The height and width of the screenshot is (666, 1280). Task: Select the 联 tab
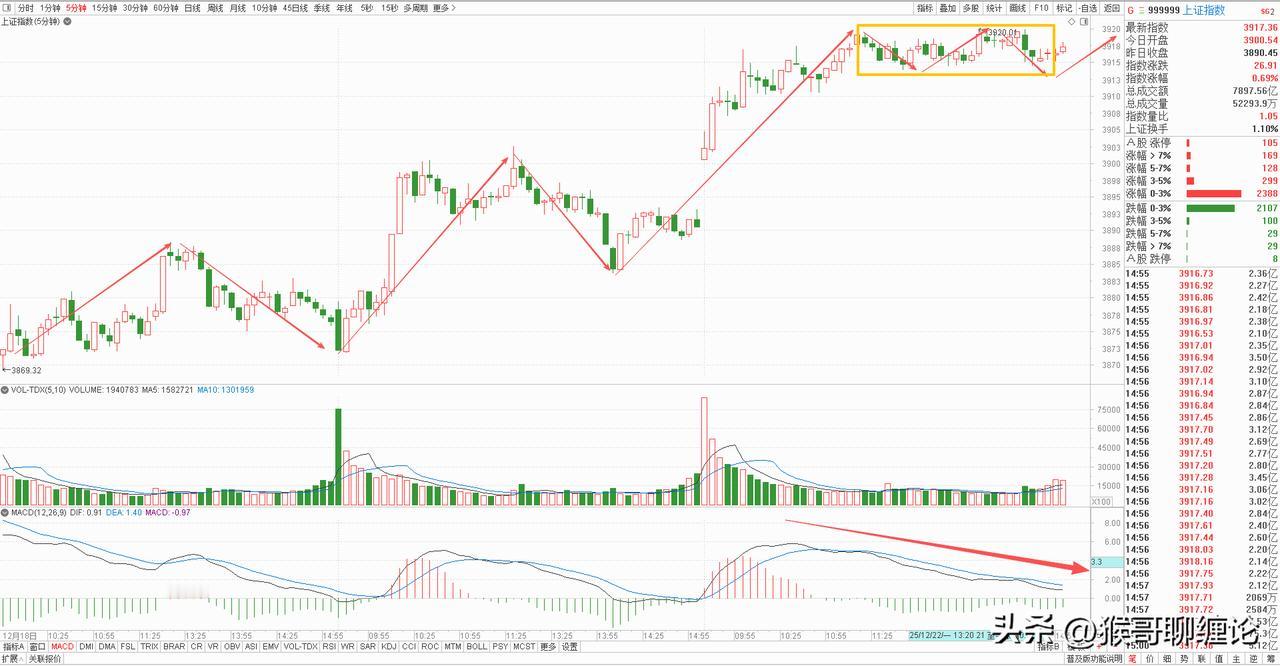point(1201,659)
